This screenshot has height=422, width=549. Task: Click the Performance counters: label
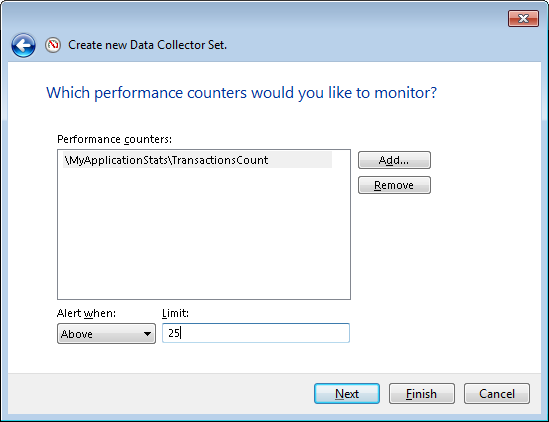click(114, 139)
